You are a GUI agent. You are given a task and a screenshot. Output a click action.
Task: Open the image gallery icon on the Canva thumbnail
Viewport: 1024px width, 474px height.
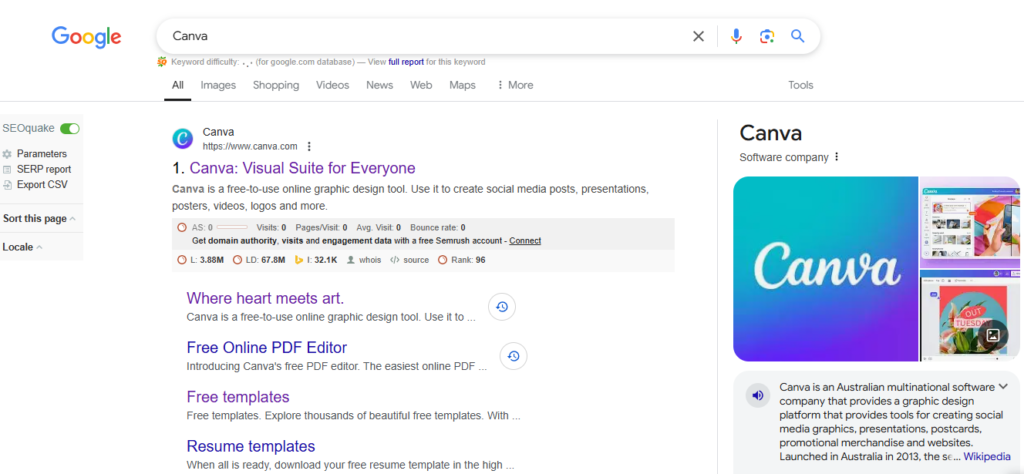click(993, 336)
